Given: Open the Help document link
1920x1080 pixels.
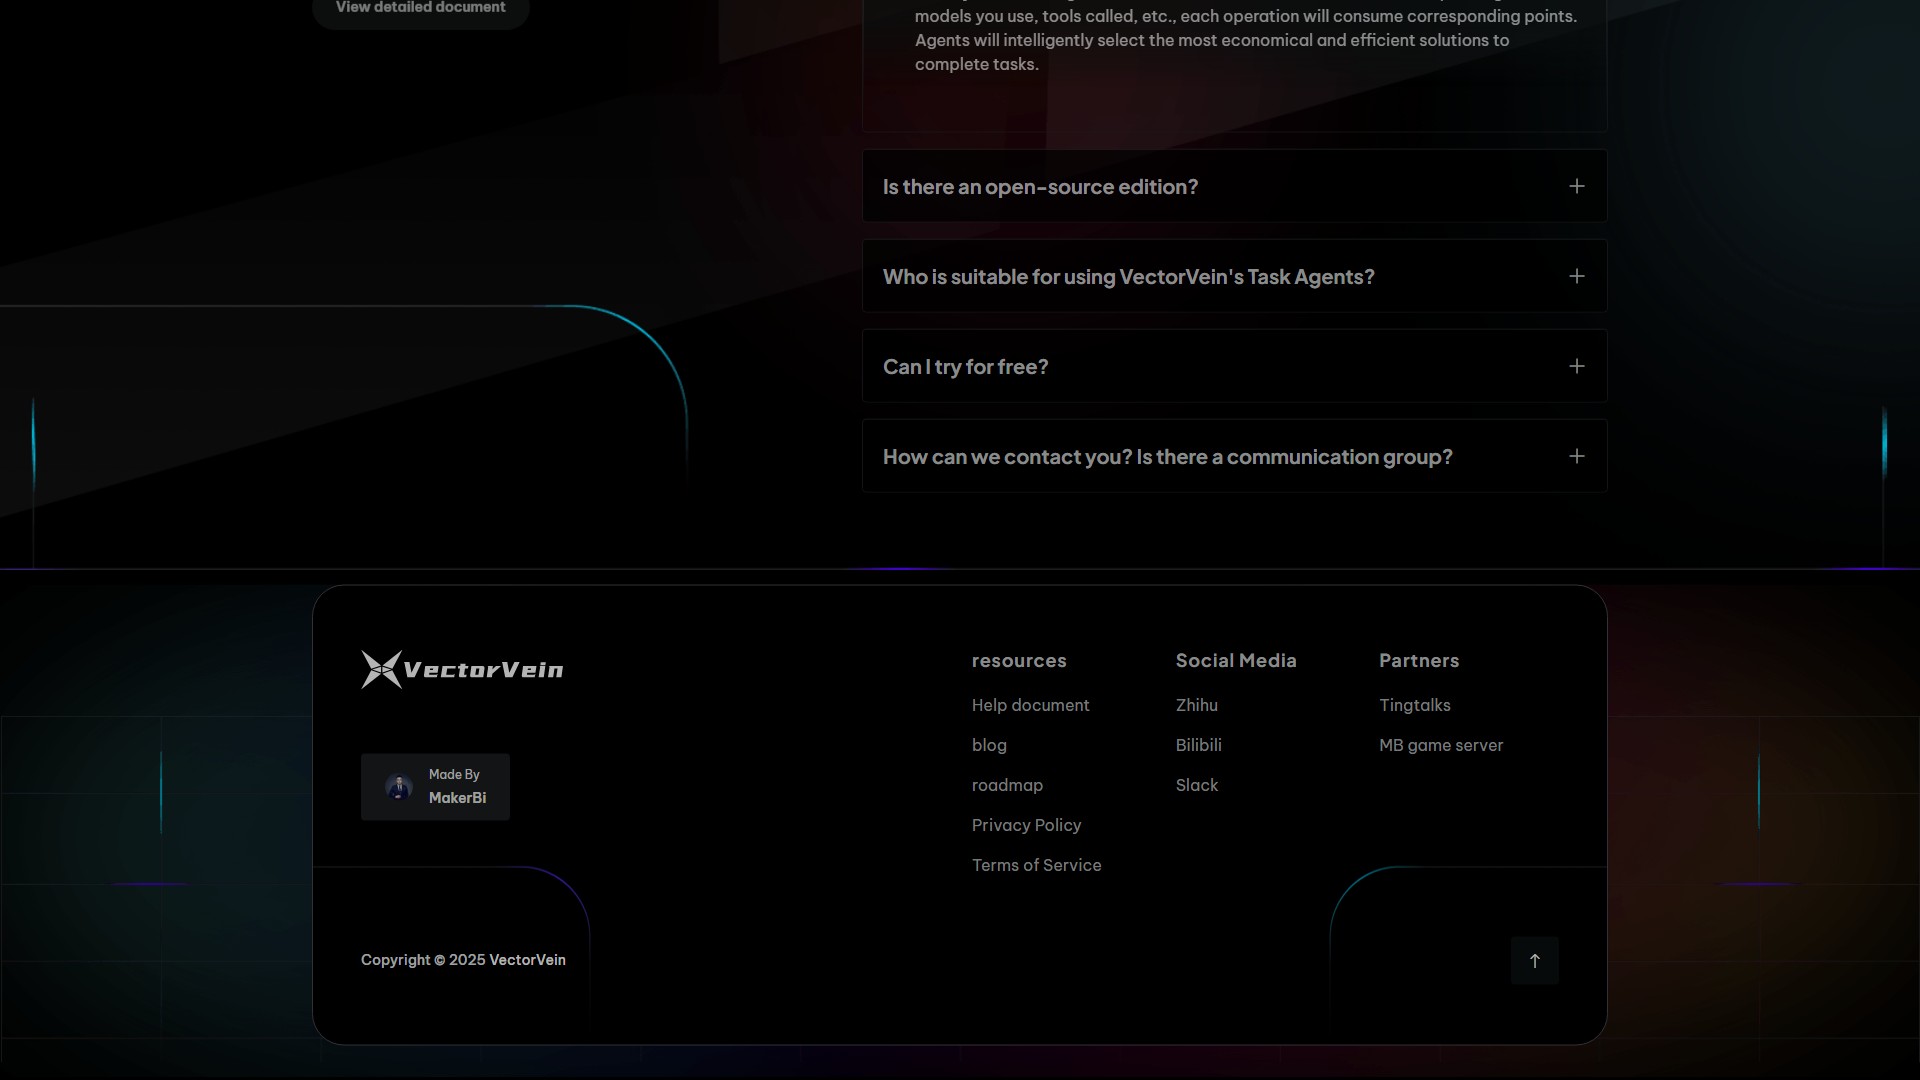Looking at the screenshot, I should [1030, 705].
